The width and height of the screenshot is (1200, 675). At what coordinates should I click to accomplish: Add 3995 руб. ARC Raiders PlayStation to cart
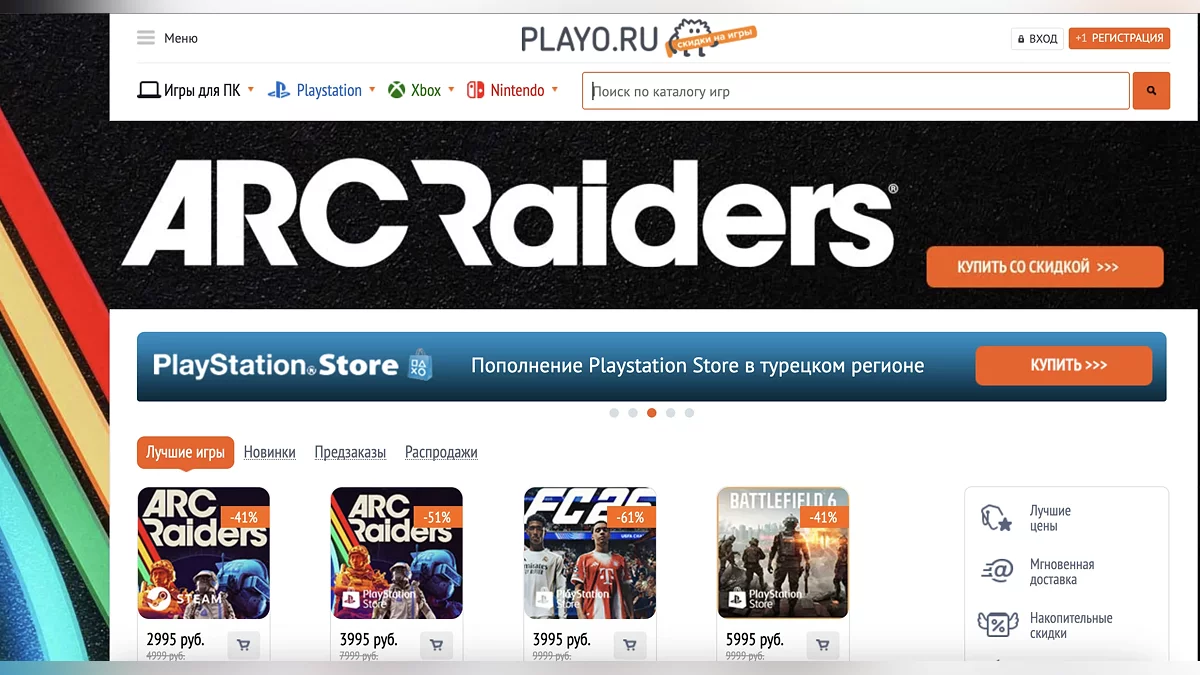click(437, 645)
